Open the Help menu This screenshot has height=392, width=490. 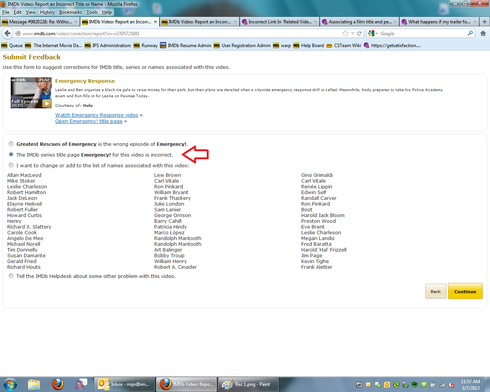(107, 12)
